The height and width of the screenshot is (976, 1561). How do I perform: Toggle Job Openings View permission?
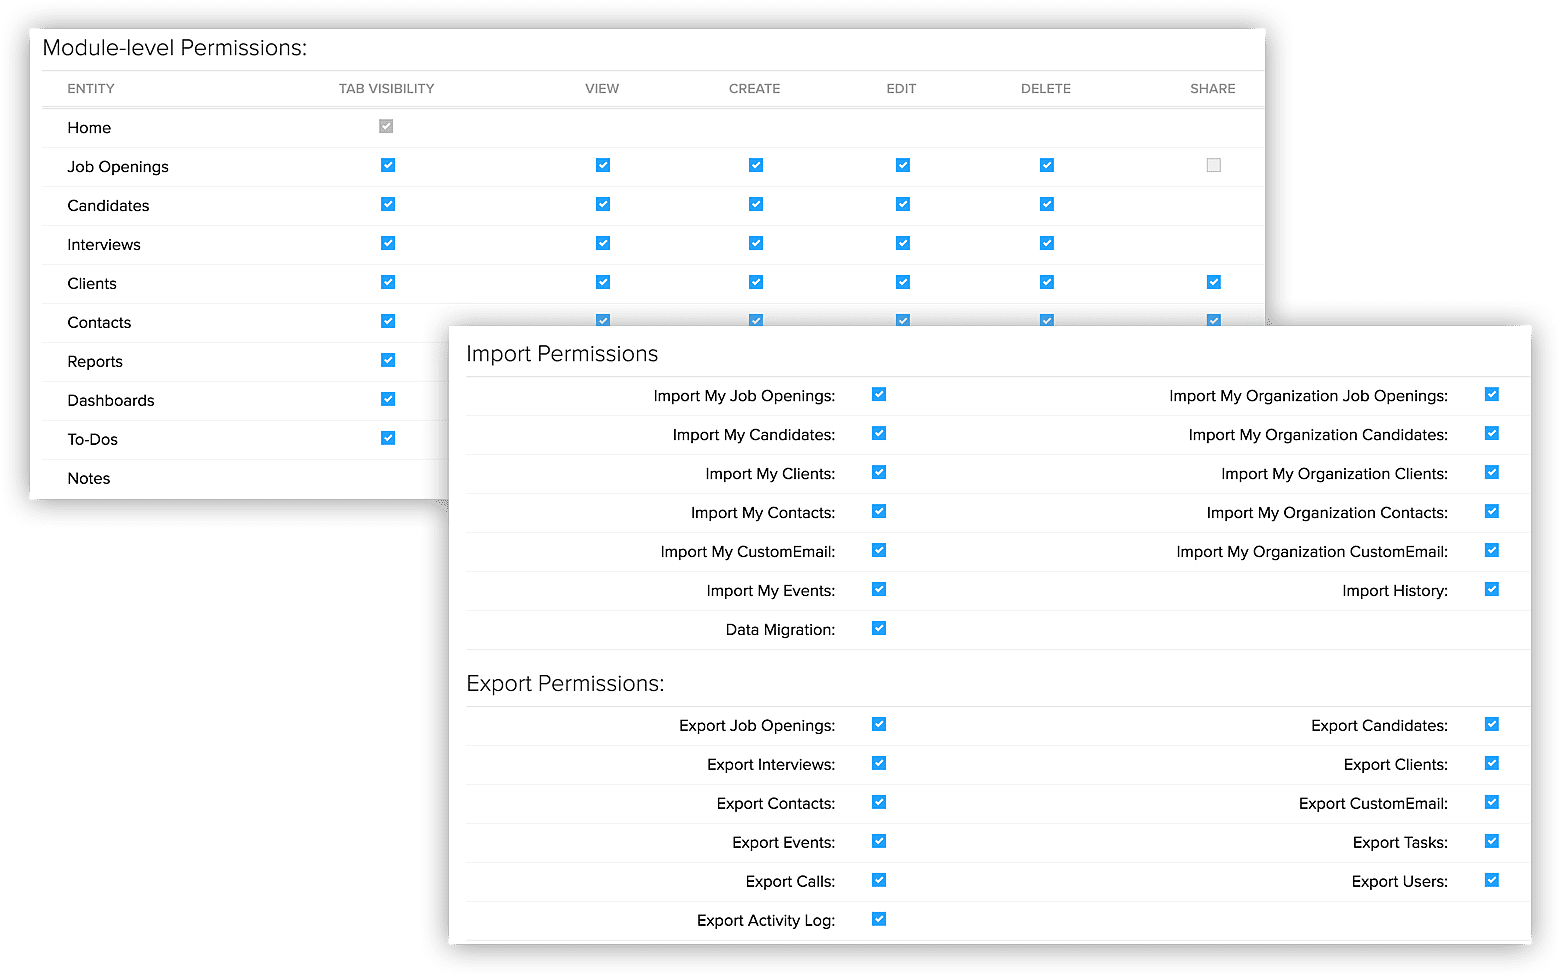603,165
